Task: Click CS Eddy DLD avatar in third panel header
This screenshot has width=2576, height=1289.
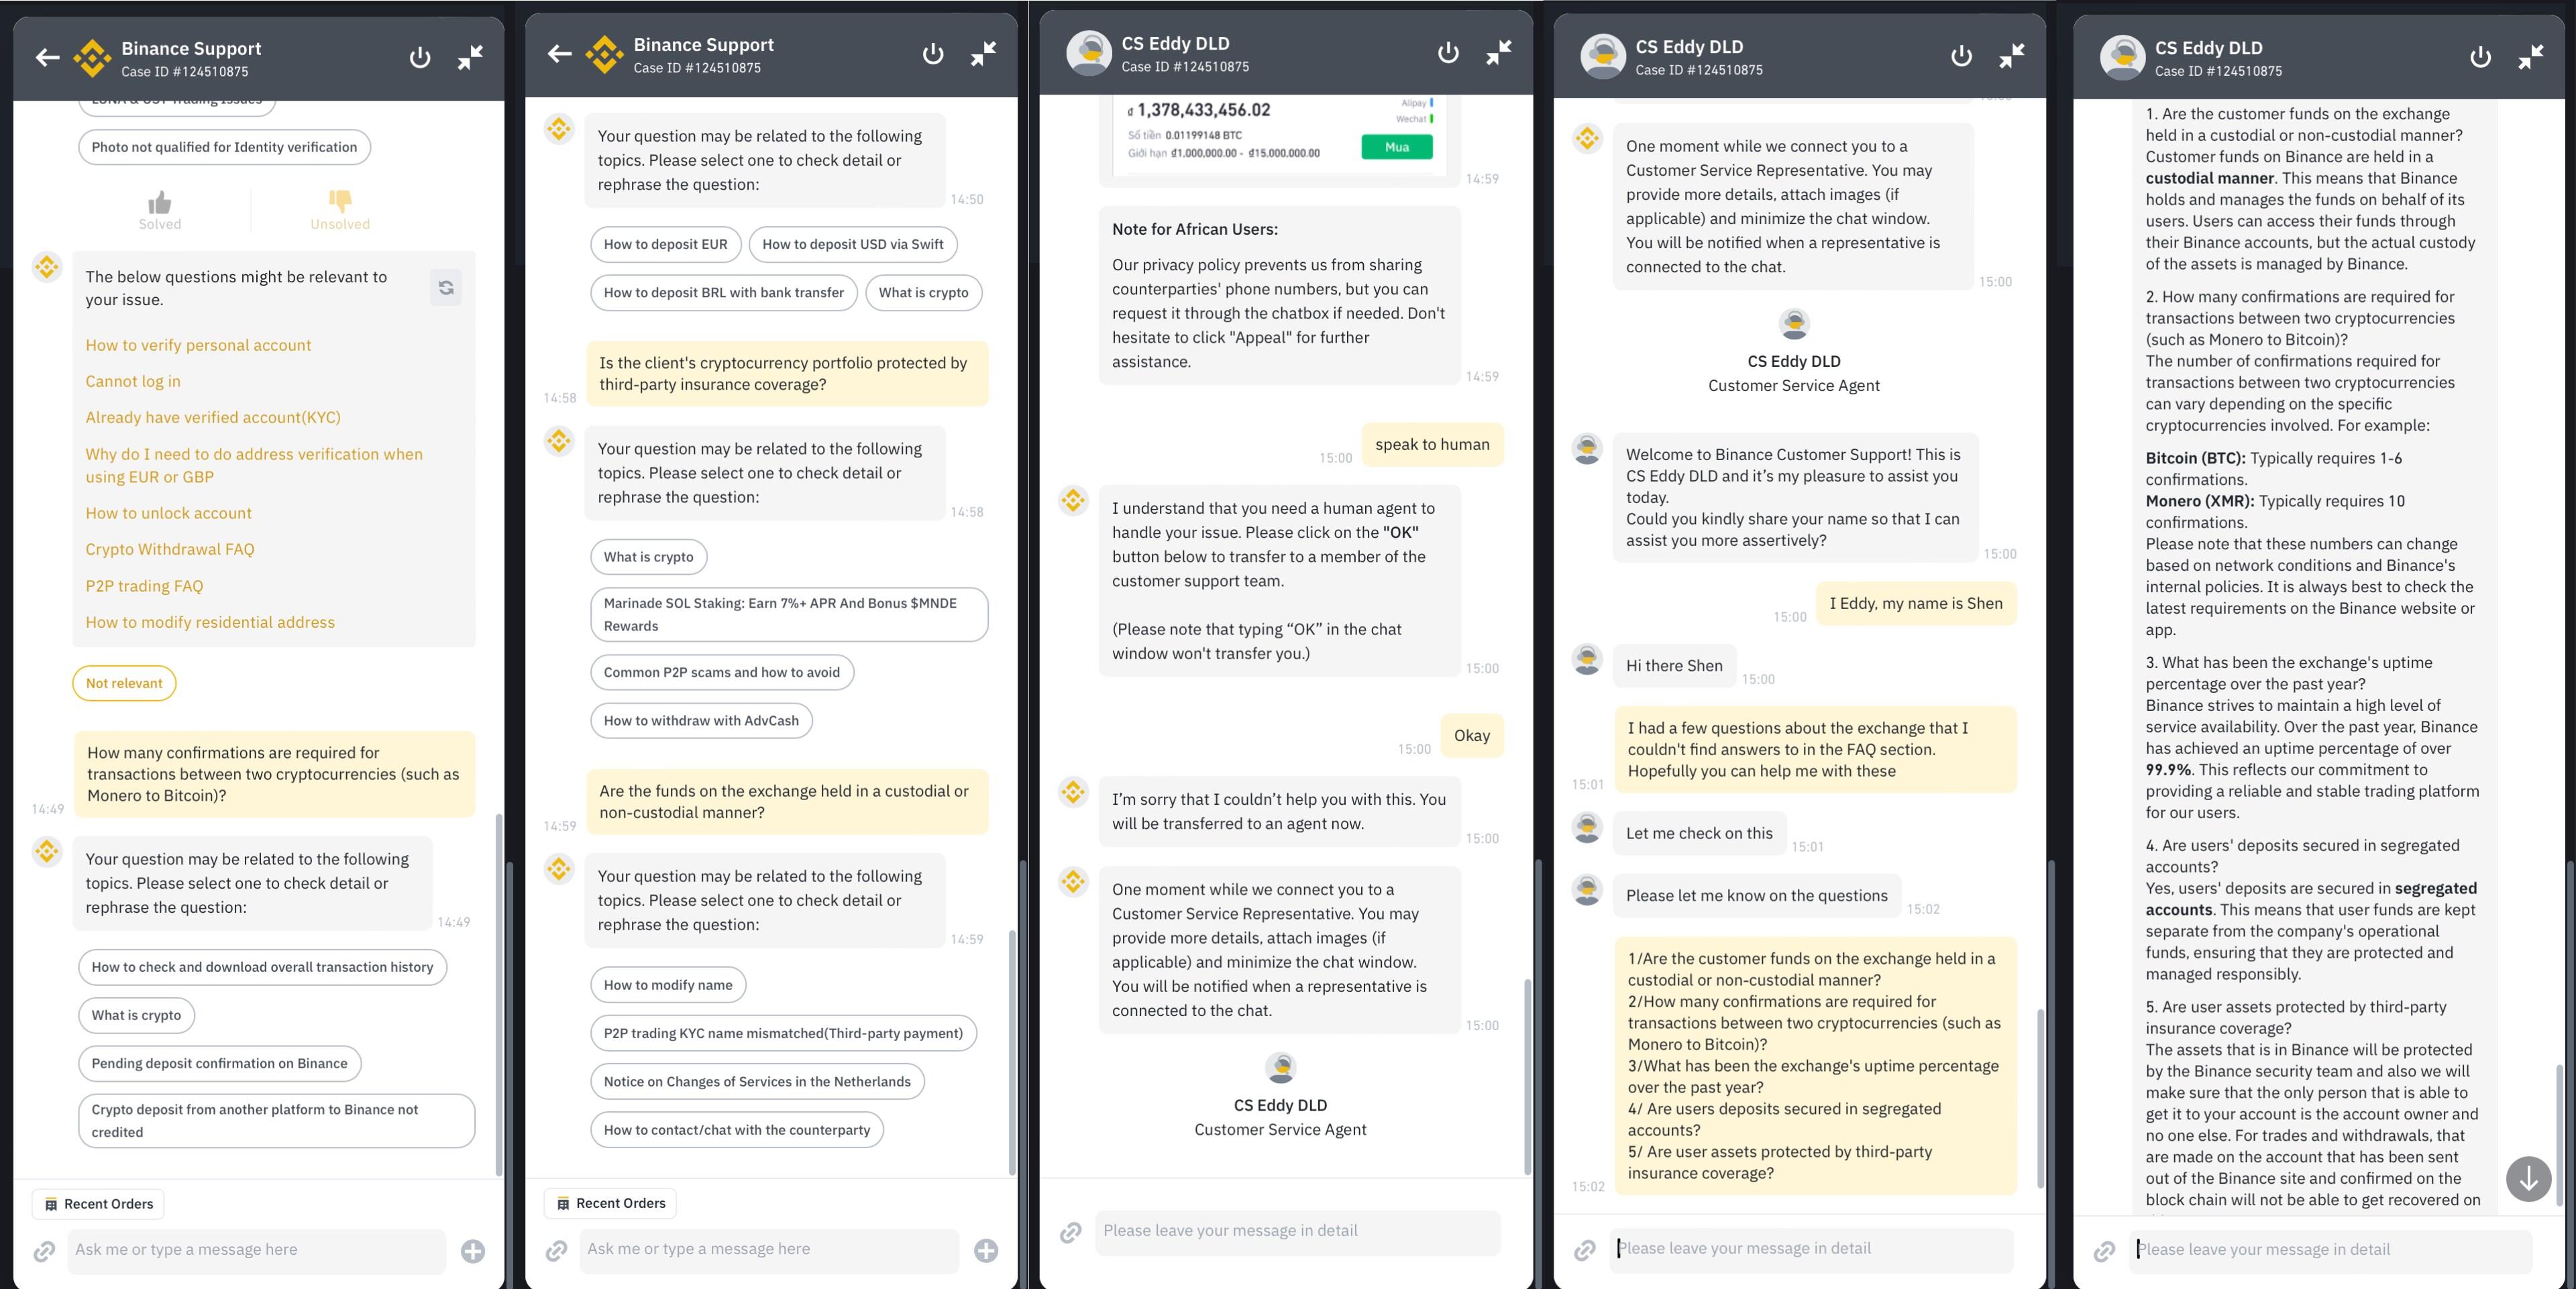Action: point(1089,53)
